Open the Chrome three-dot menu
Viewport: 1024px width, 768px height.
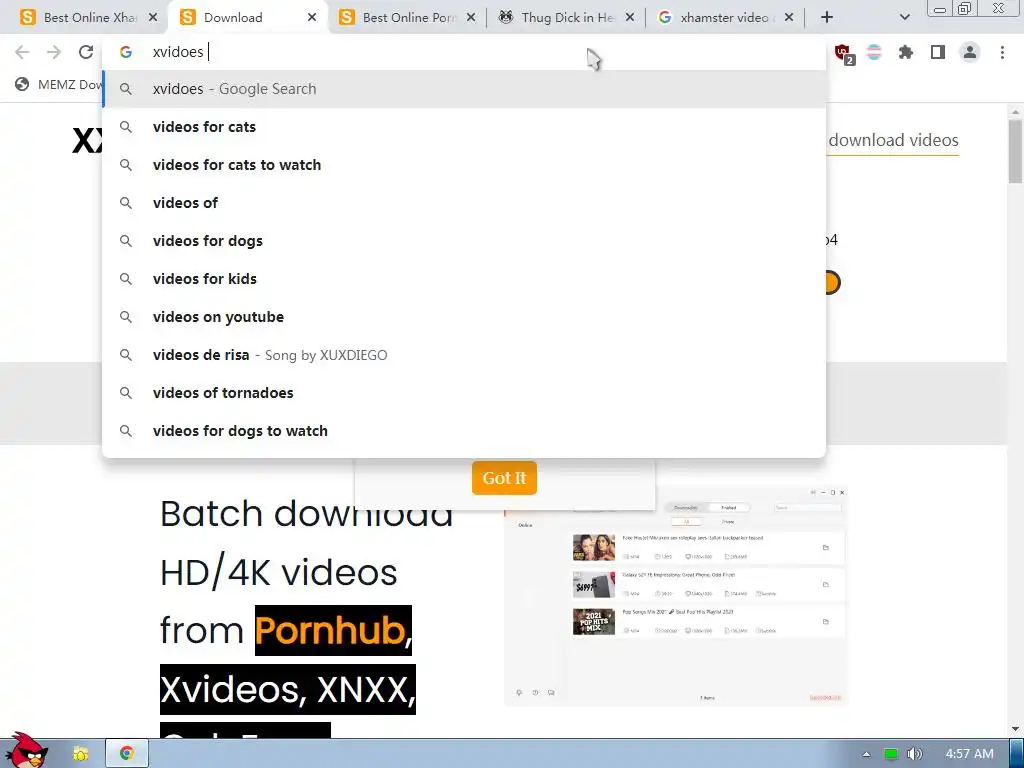point(1002,52)
